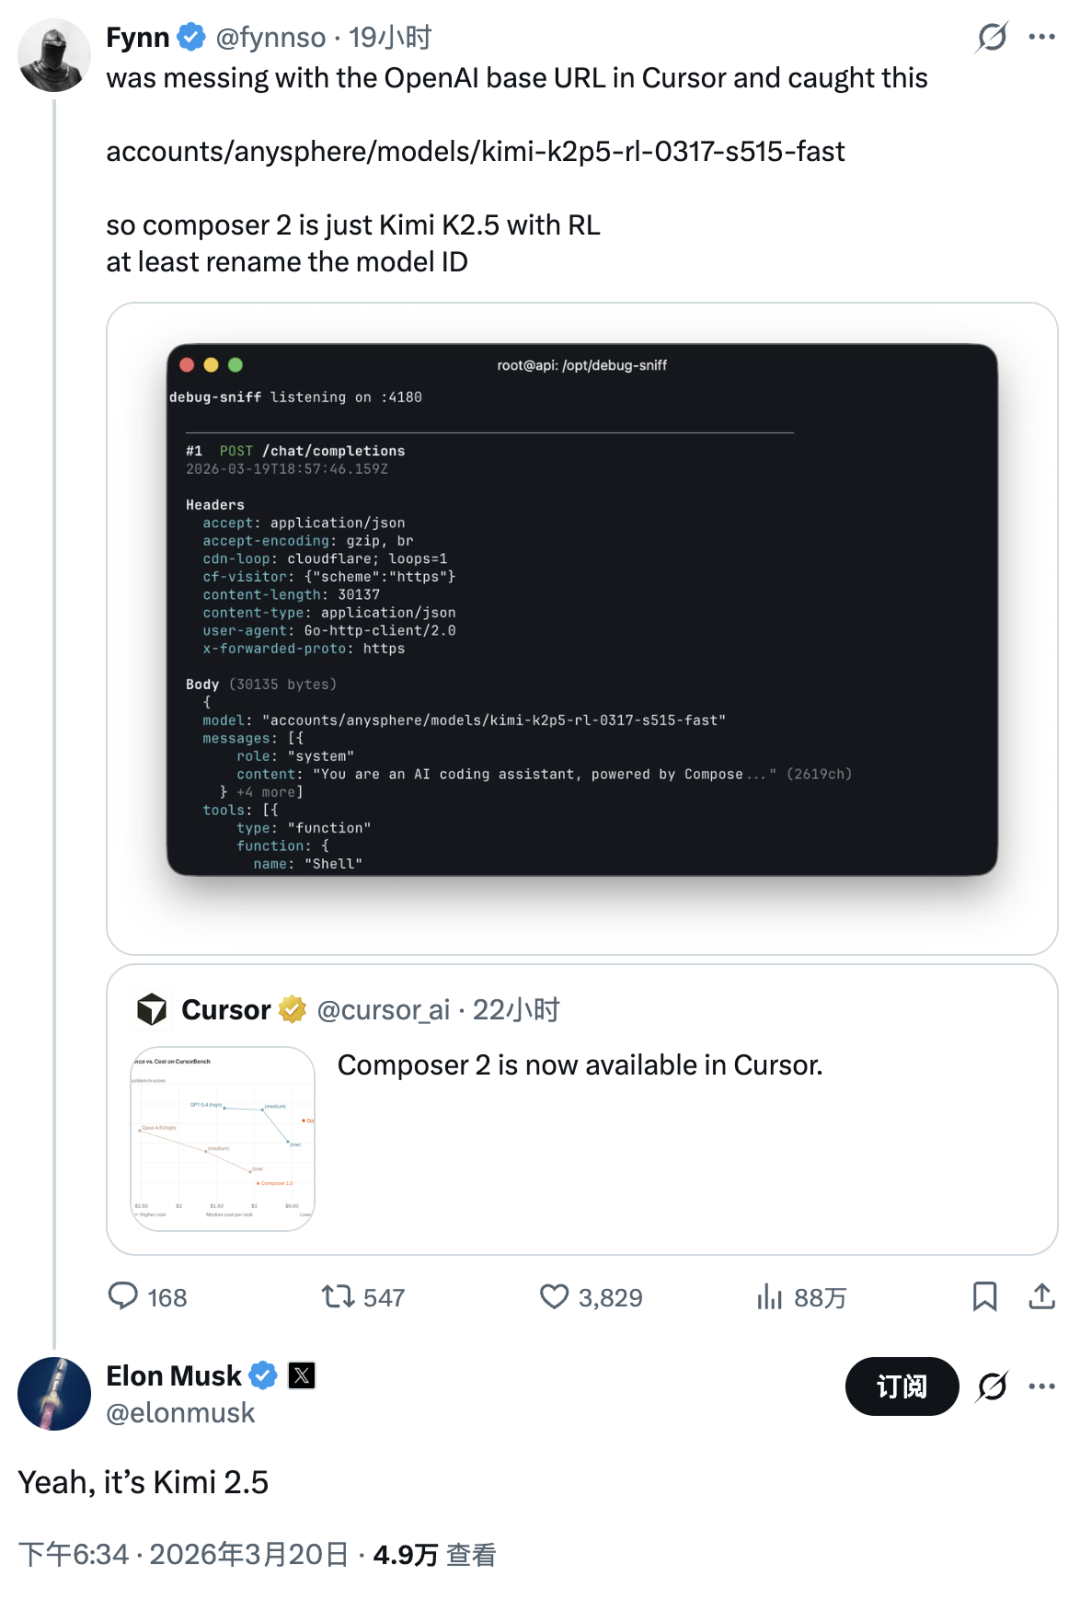Open Grok icon on Elon Musk's reply
Viewport: 1080px width, 1599px height.
(x=991, y=1386)
